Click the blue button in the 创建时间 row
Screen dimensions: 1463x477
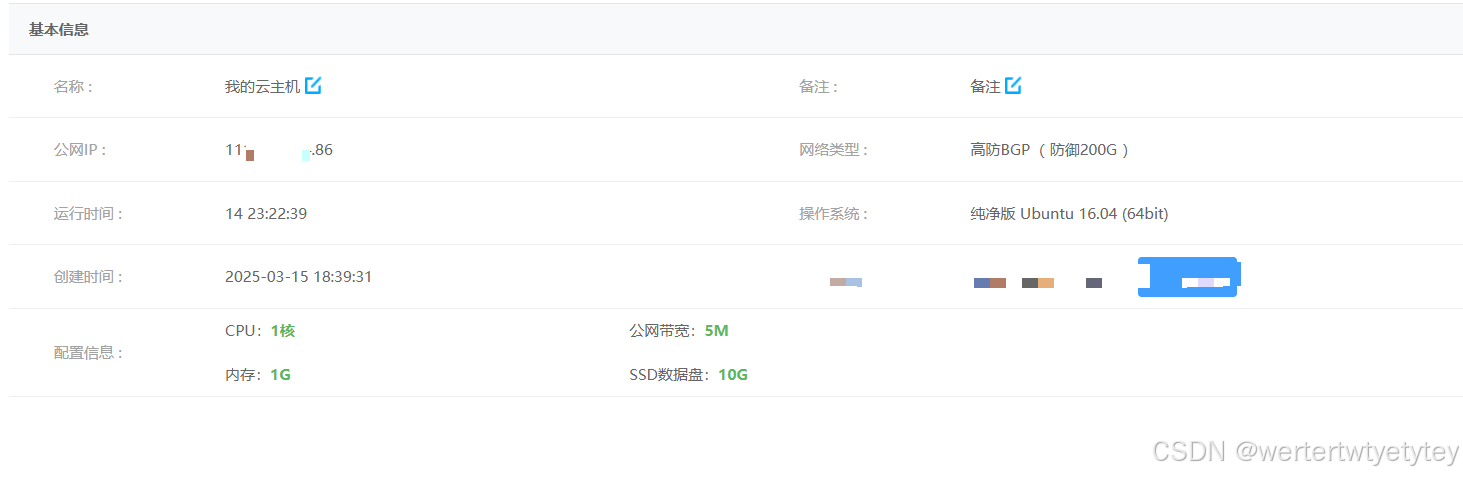coord(1188,277)
